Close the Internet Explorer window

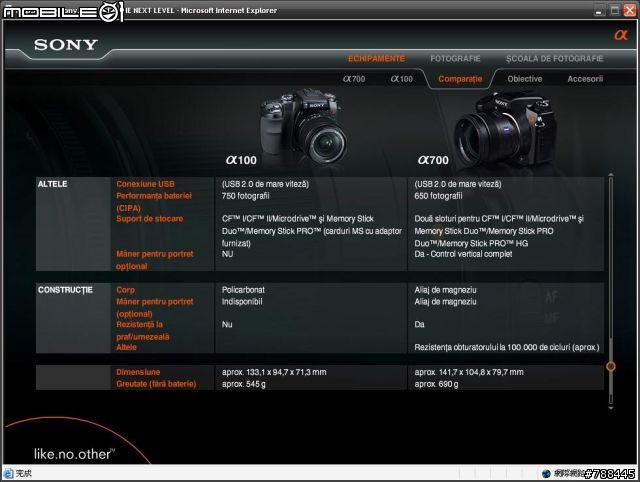630,11
